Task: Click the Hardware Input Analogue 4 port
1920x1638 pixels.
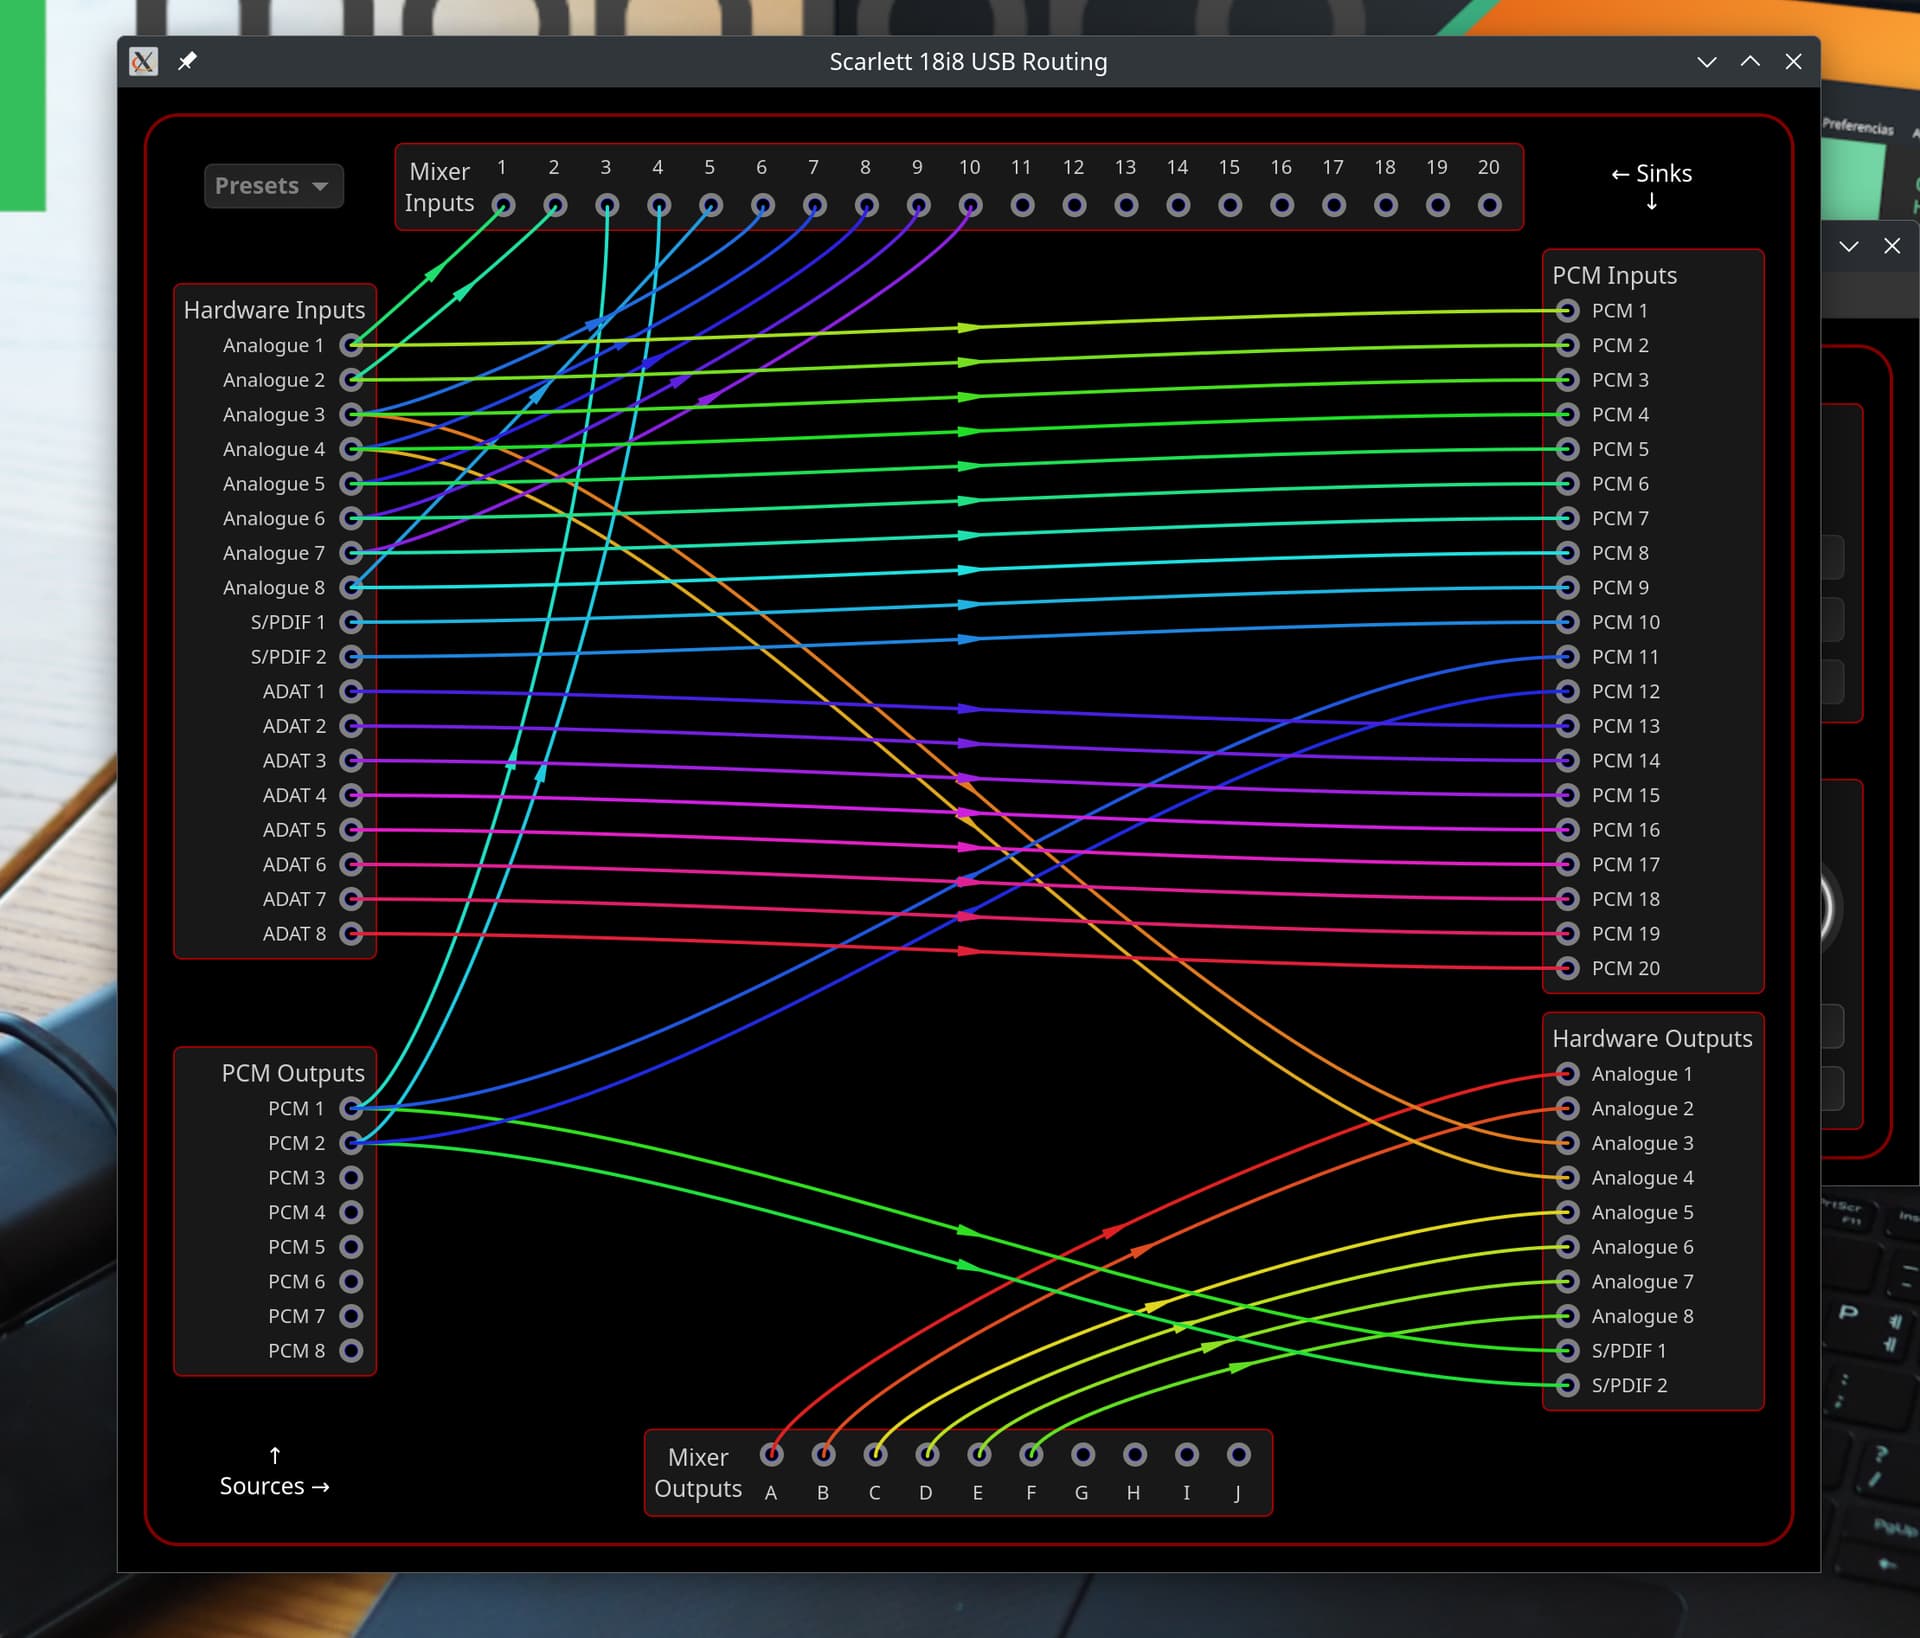Action: click(x=351, y=449)
